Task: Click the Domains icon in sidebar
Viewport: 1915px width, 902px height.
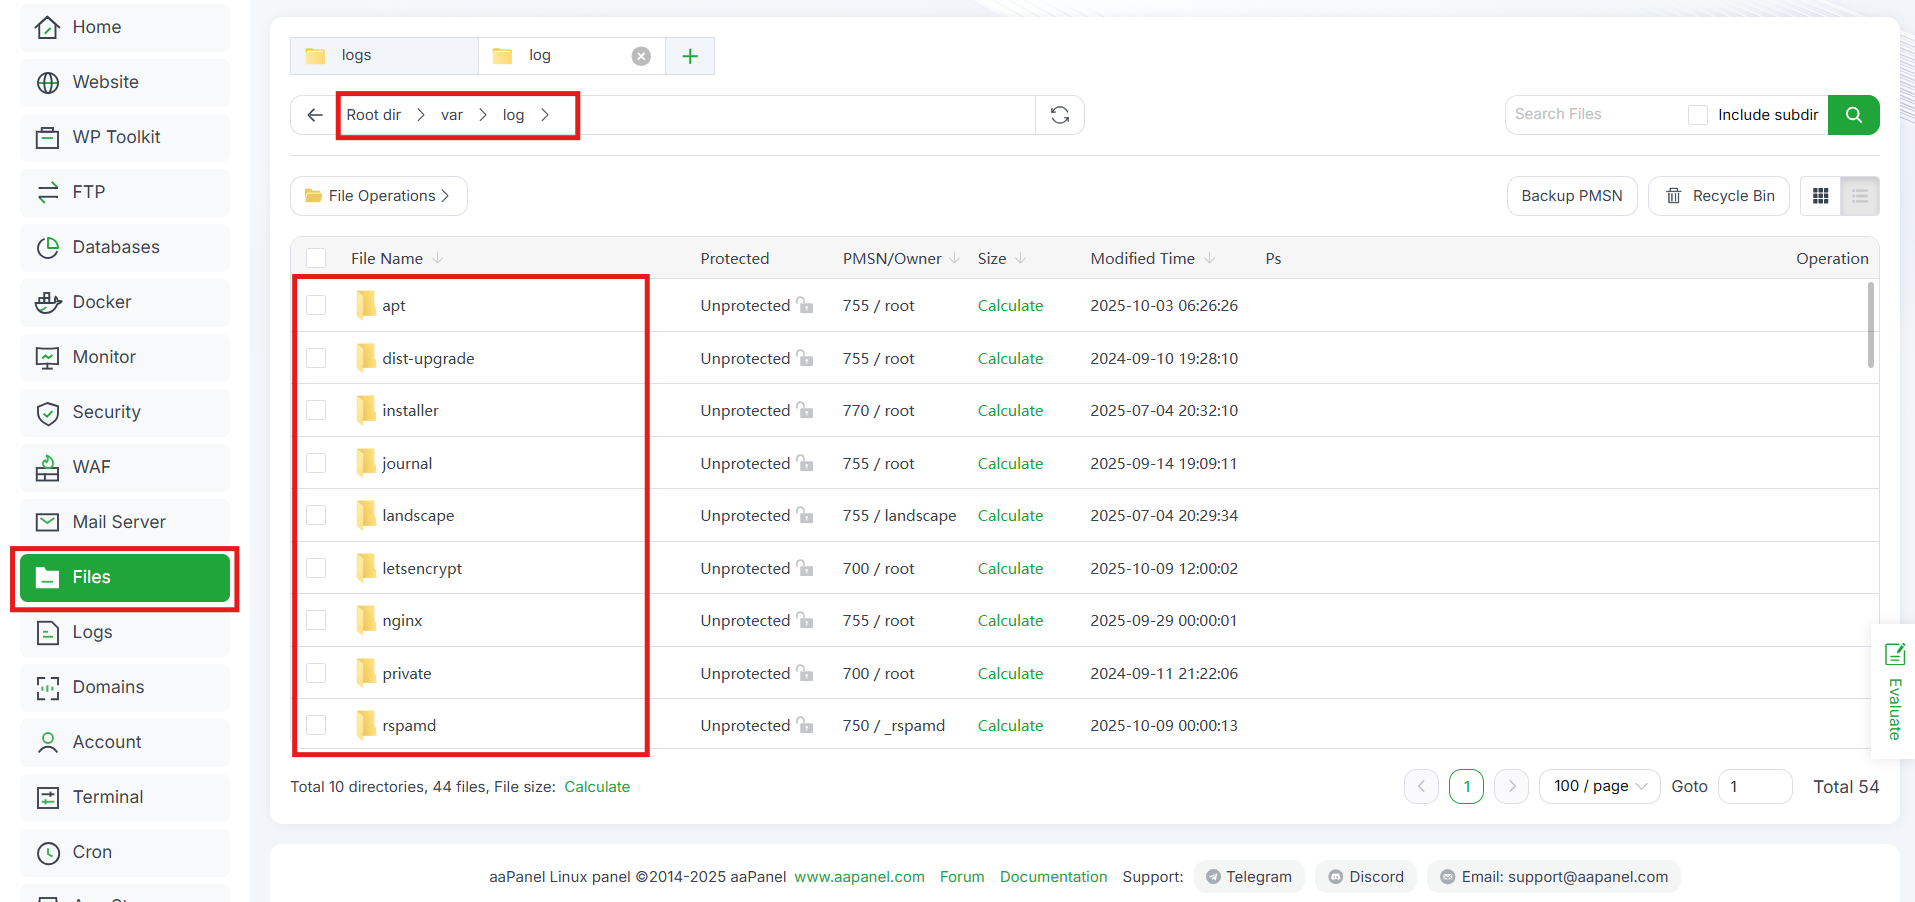Action: [47, 687]
